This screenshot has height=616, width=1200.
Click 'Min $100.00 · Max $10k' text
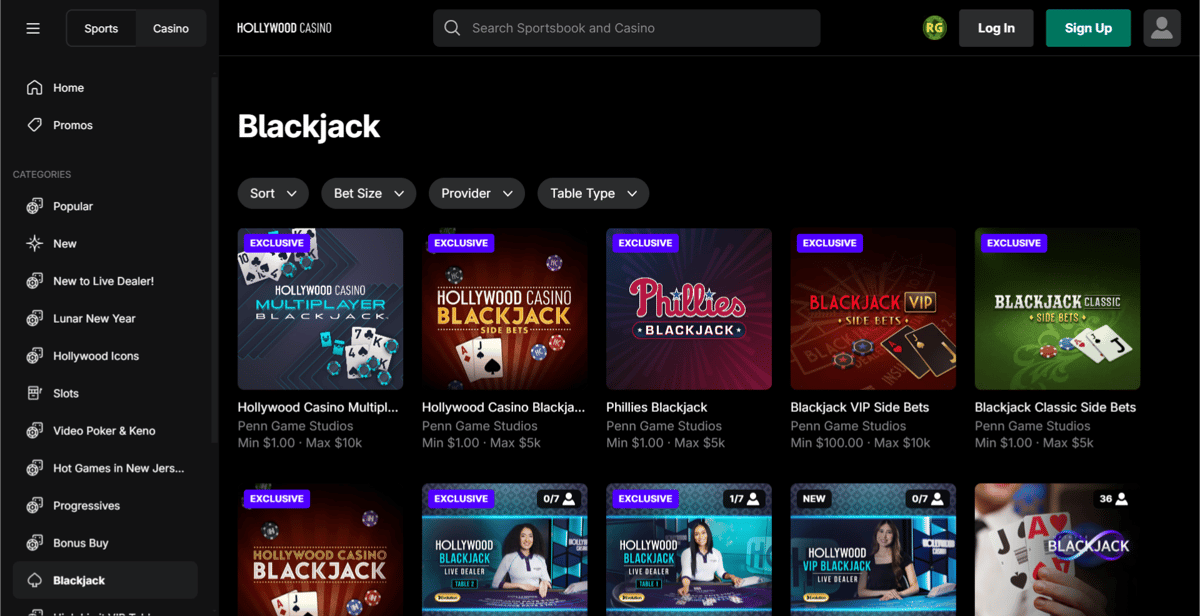[860, 443]
